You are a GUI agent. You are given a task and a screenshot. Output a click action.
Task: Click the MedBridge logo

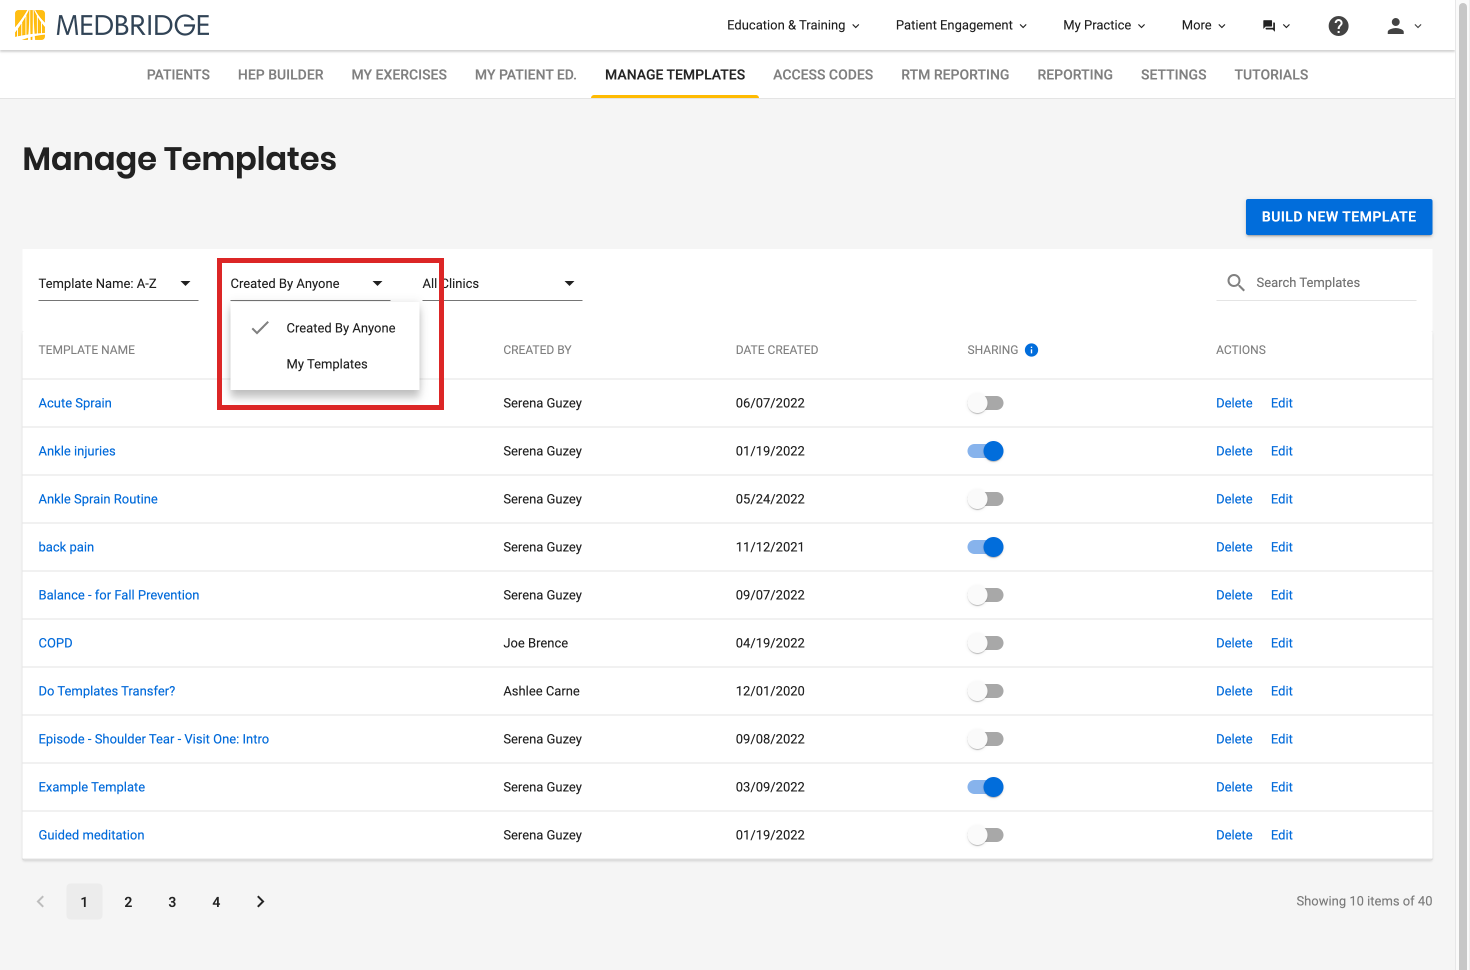pyautogui.click(x=112, y=25)
